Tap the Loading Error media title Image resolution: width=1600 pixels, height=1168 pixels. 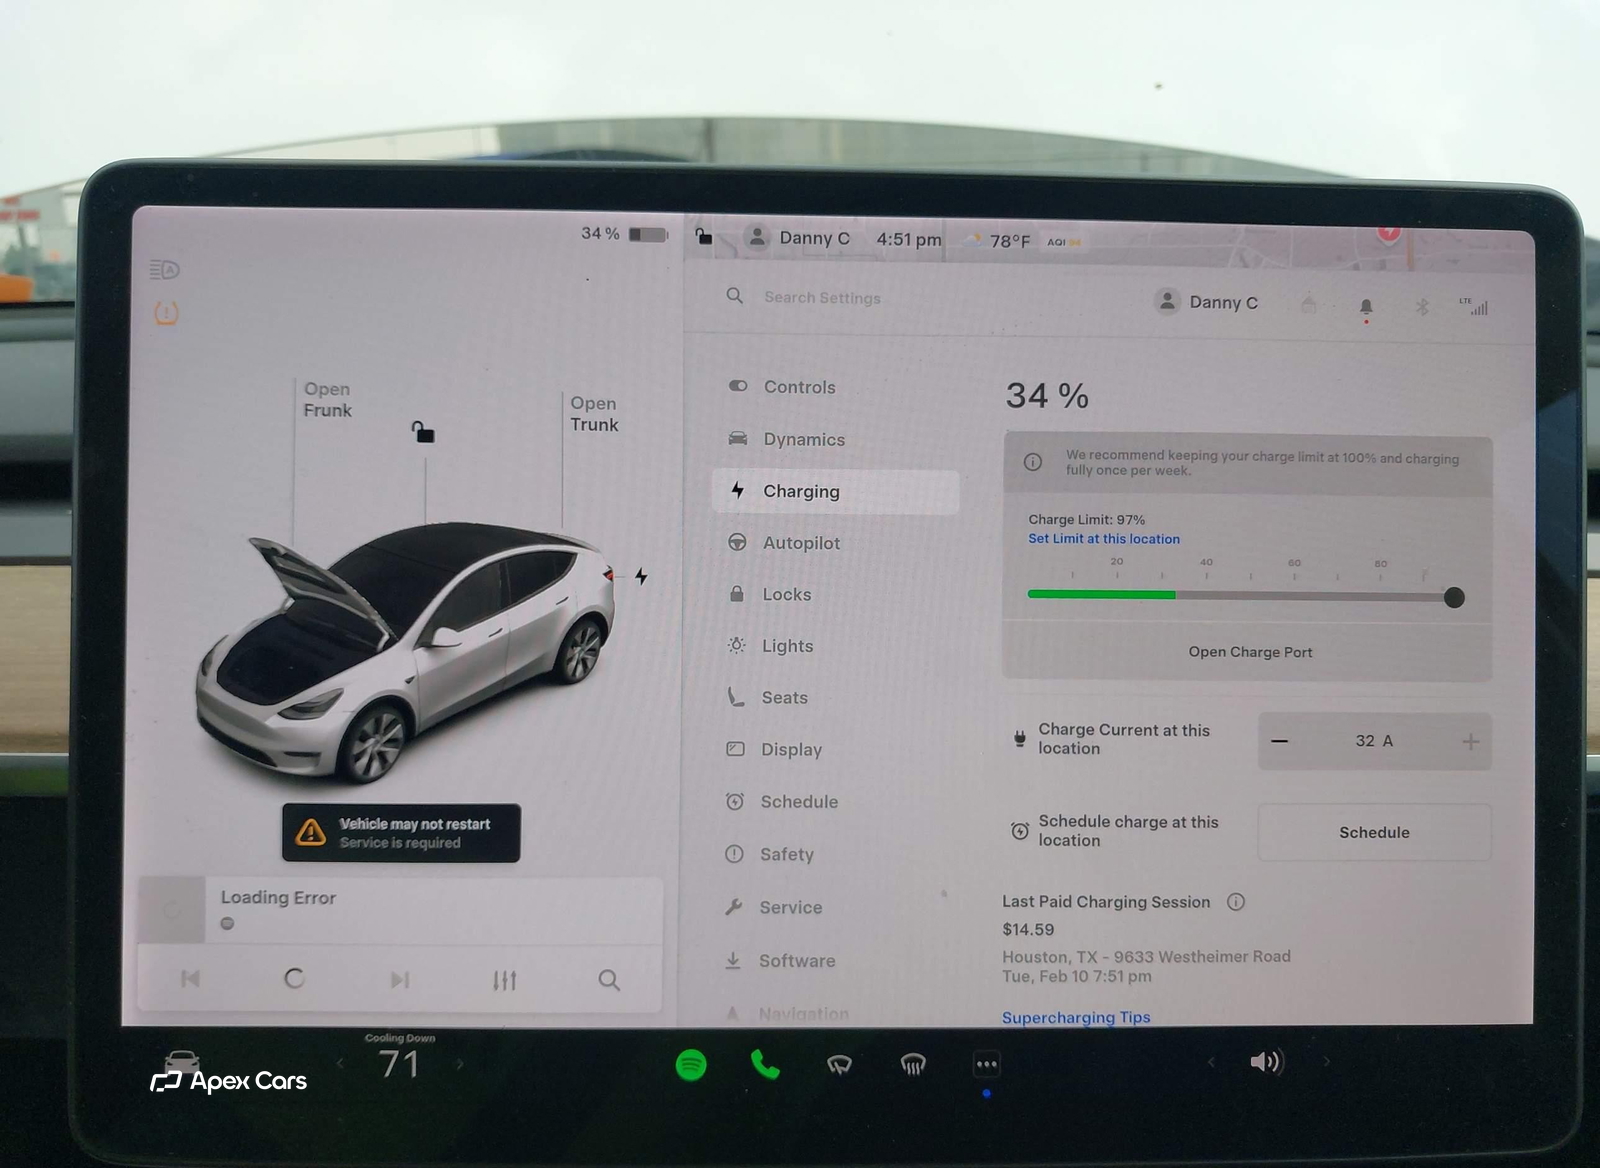(x=278, y=897)
